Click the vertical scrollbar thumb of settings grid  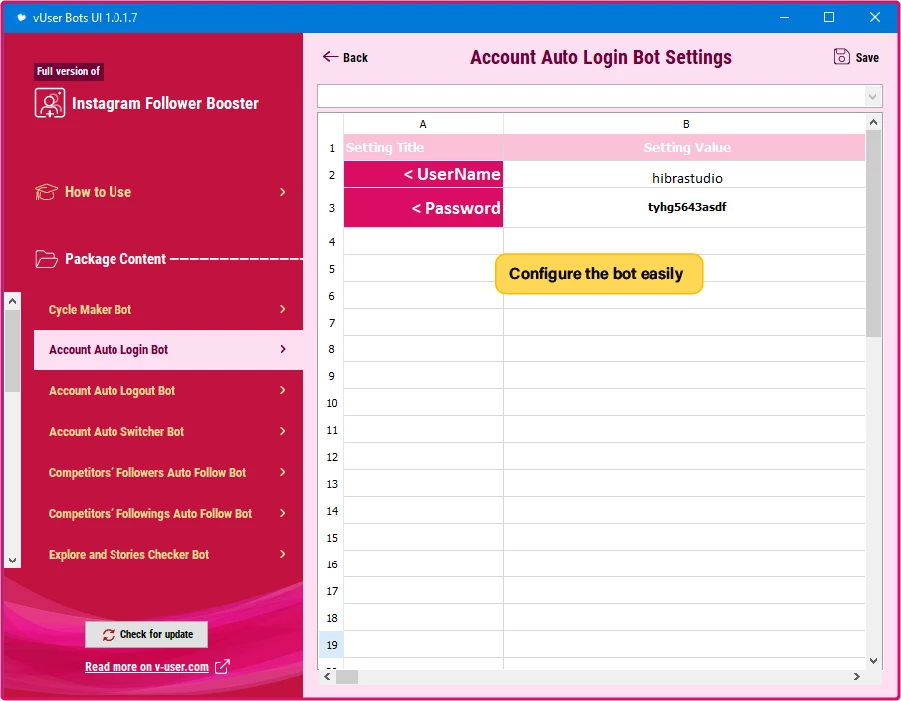pos(873,233)
